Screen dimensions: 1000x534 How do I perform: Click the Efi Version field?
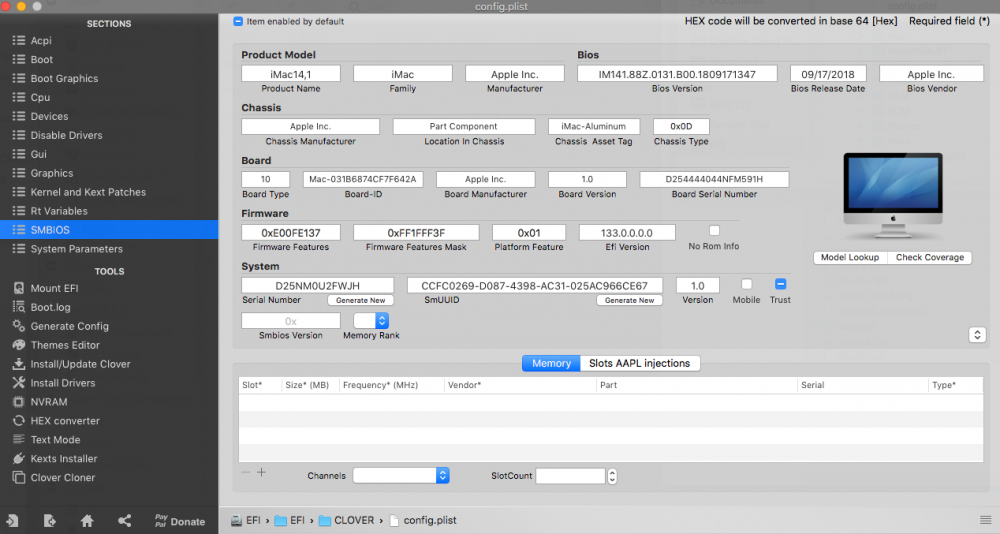click(x=627, y=233)
